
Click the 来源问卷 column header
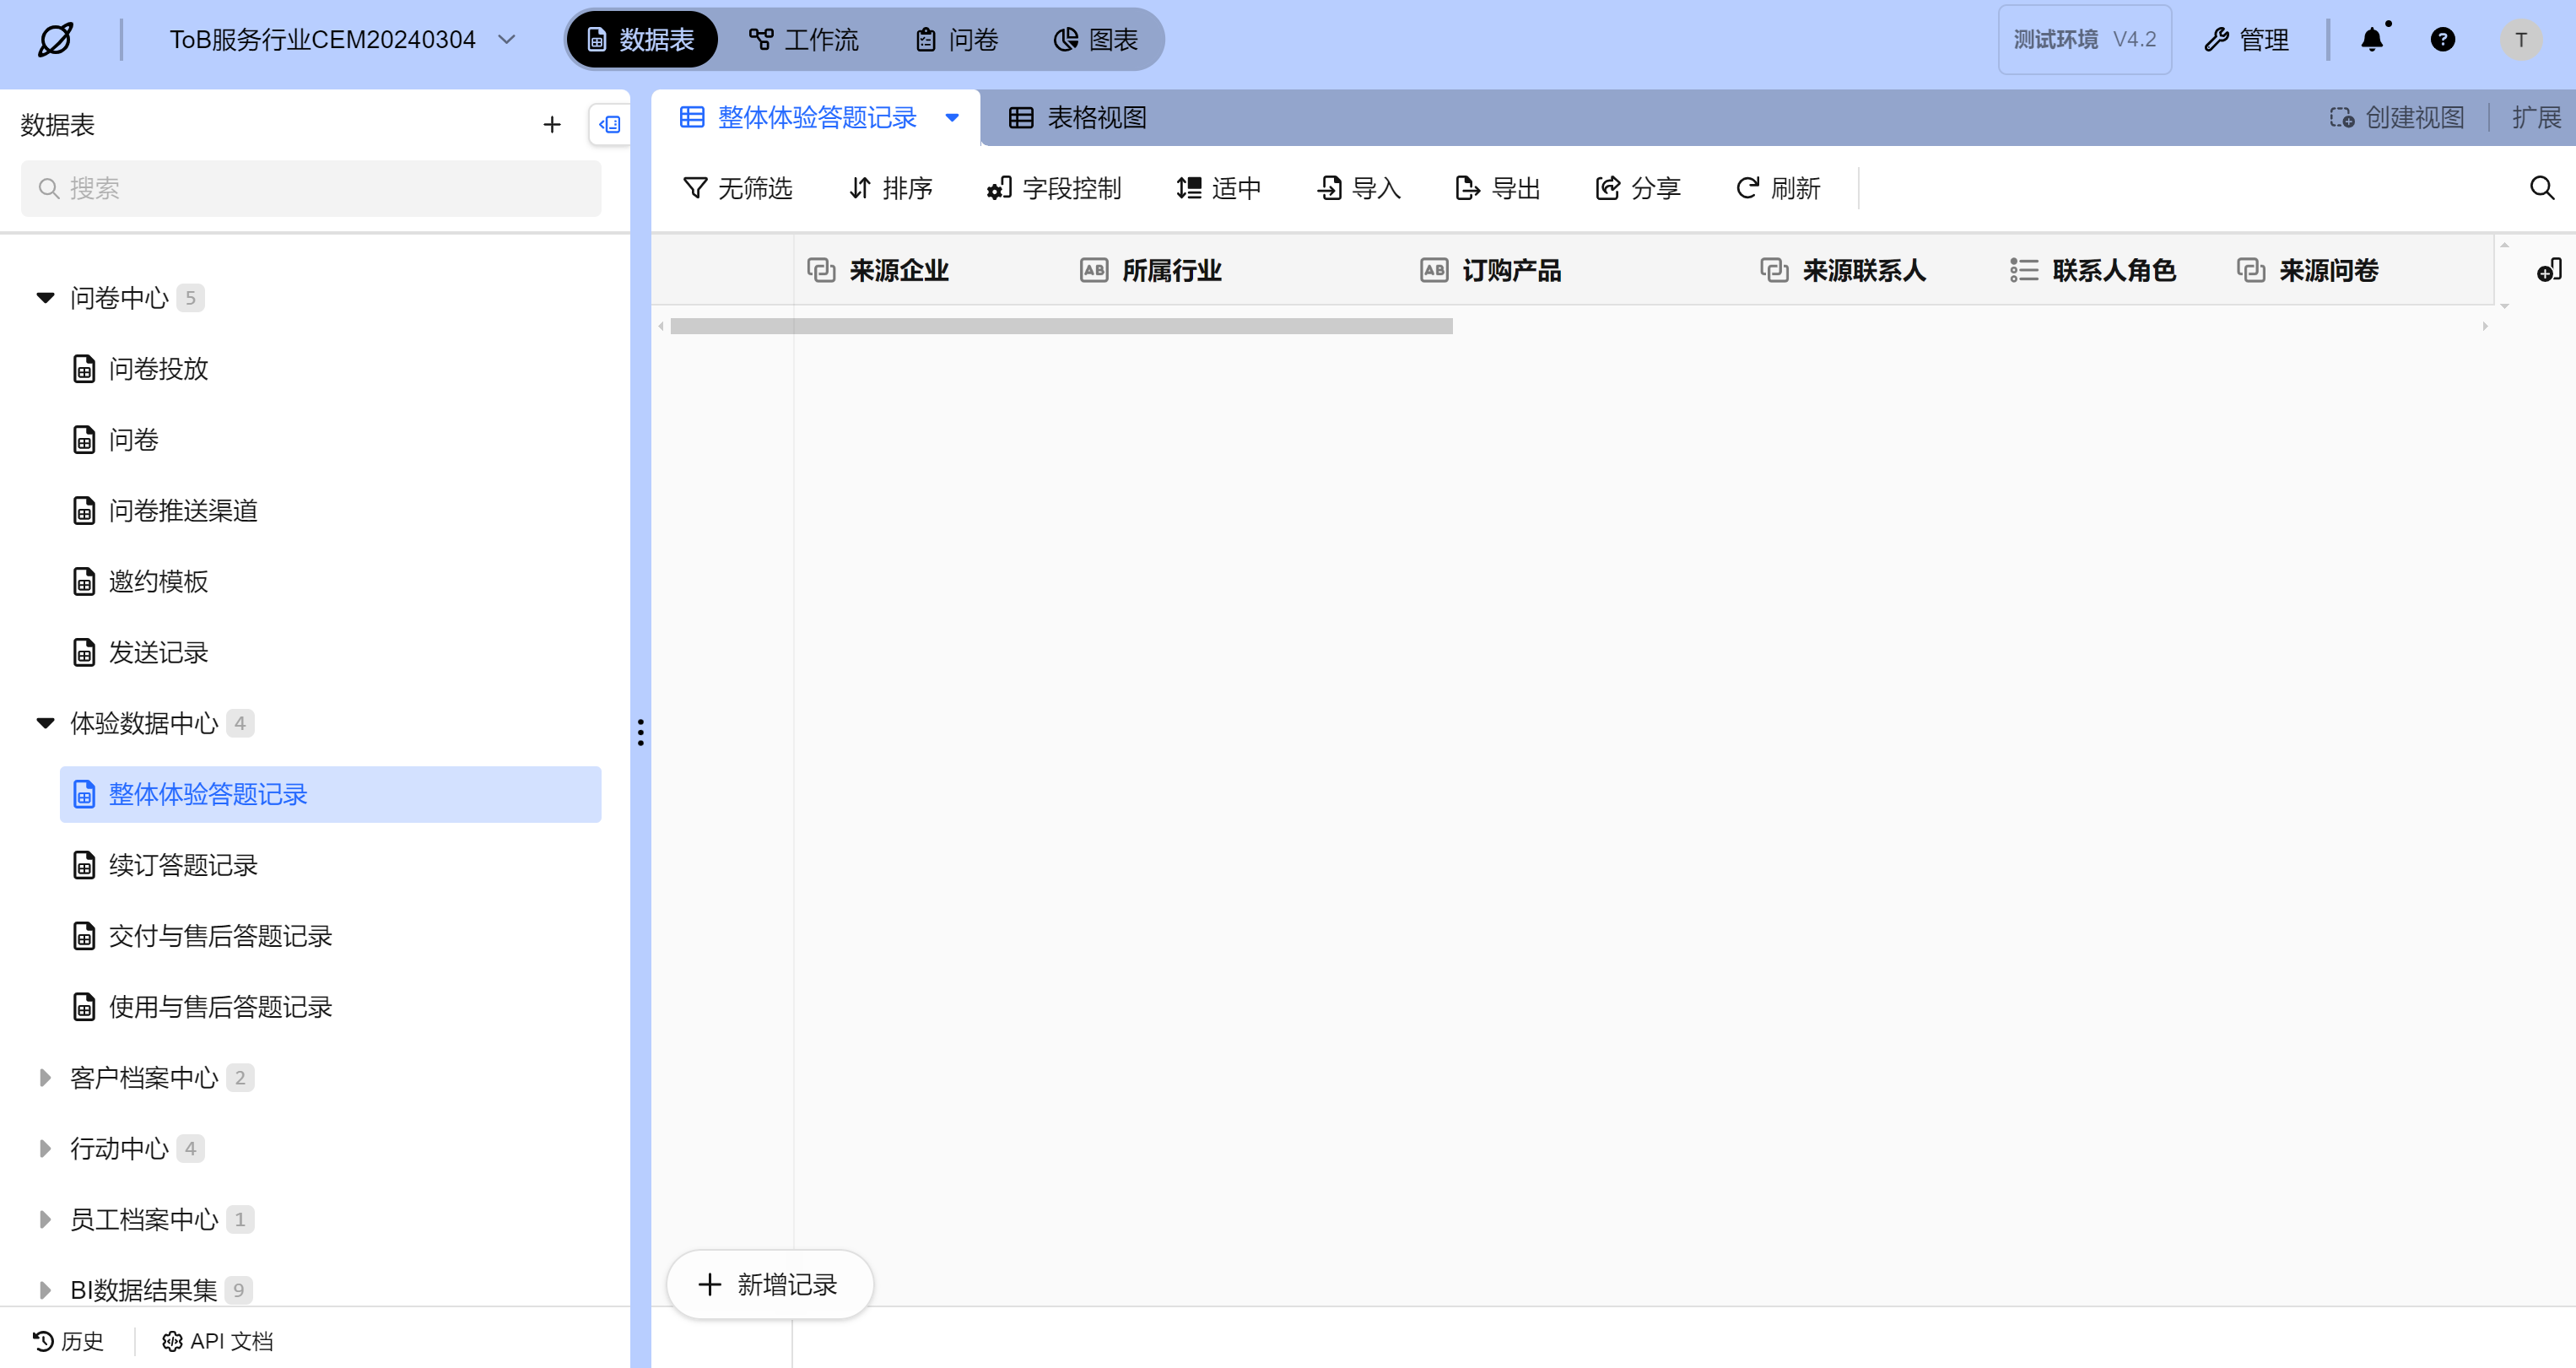point(2358,271)
